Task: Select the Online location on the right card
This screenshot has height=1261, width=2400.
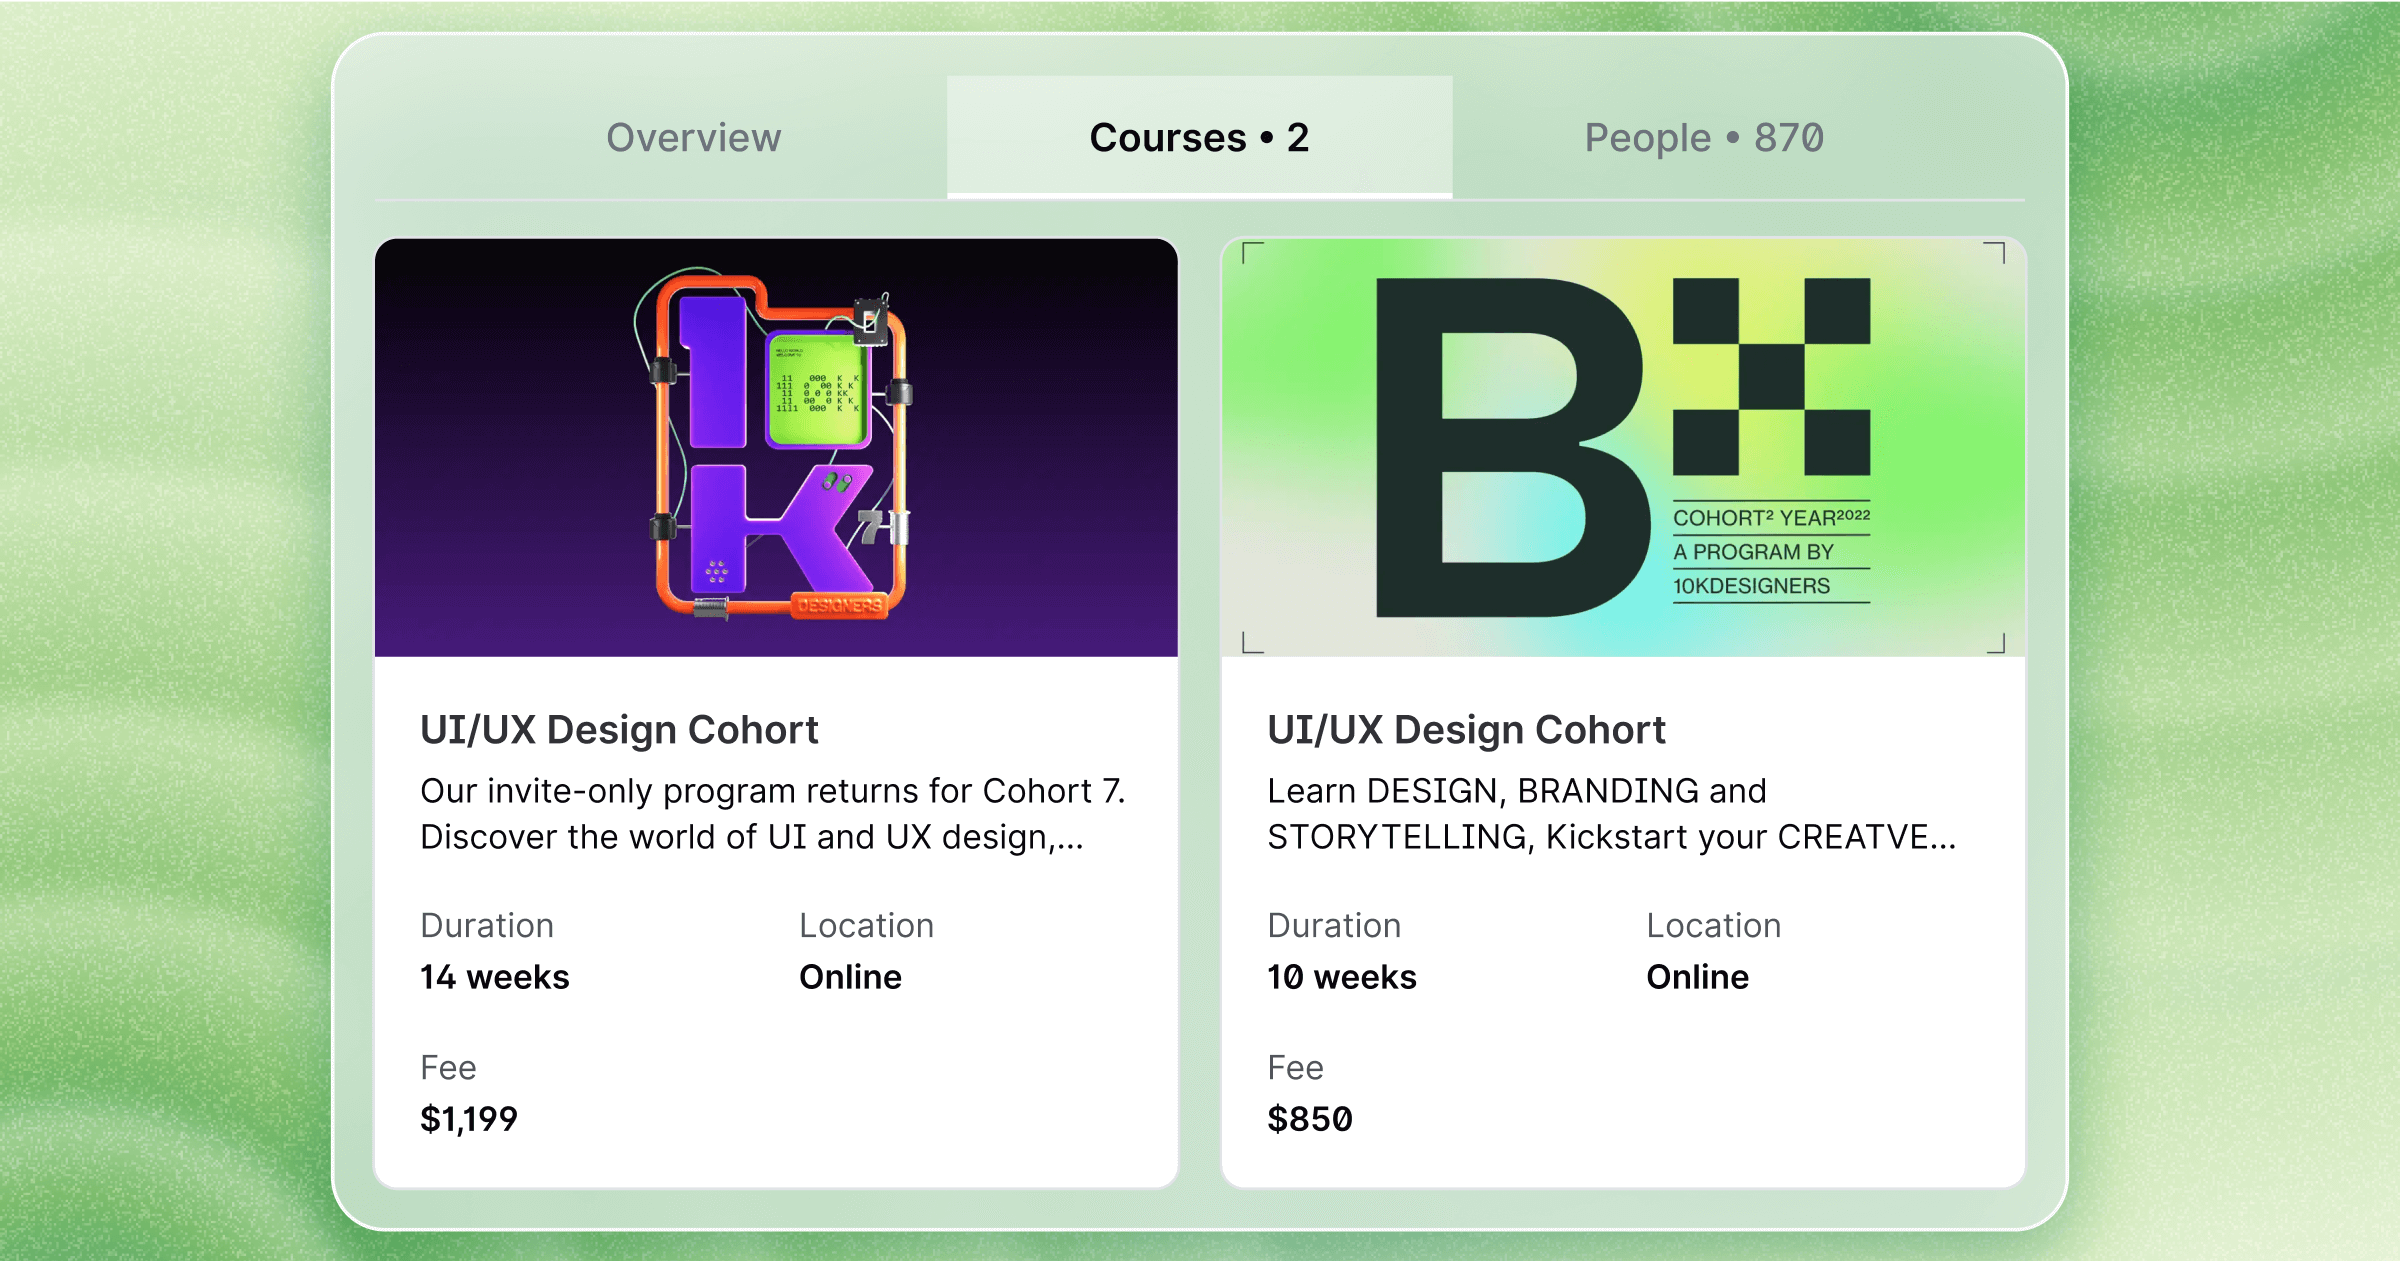Action: coord(1697,977)
